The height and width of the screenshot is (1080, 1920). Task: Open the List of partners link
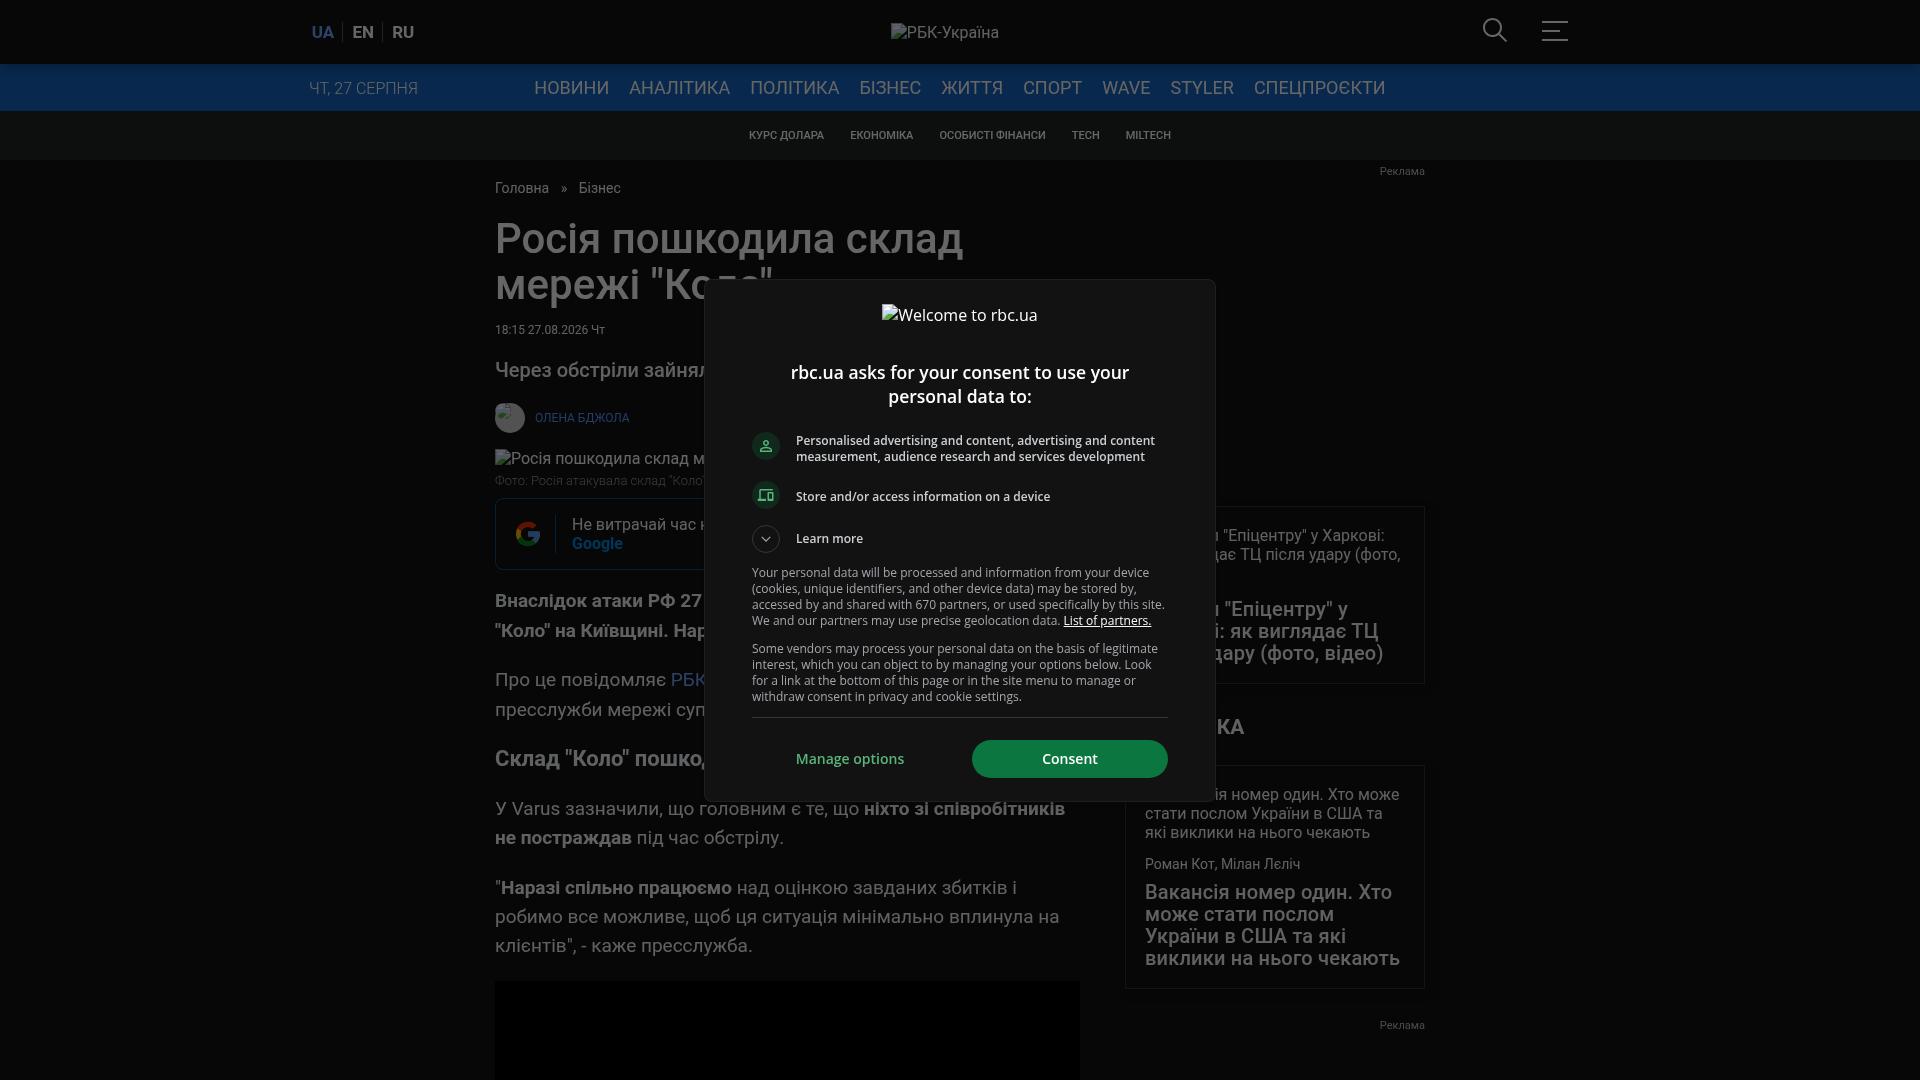pyautogui.click(x=1107, y=621)
